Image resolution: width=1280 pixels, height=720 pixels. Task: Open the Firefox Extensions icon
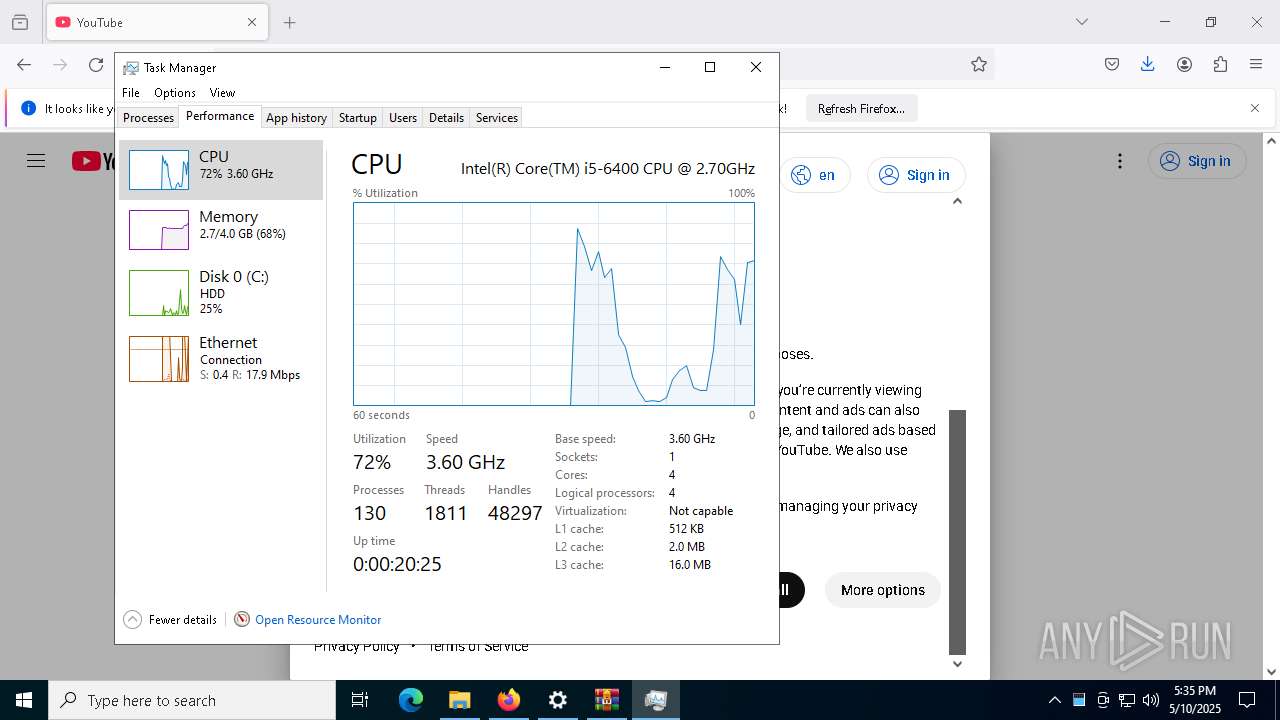pos(1220,64)
